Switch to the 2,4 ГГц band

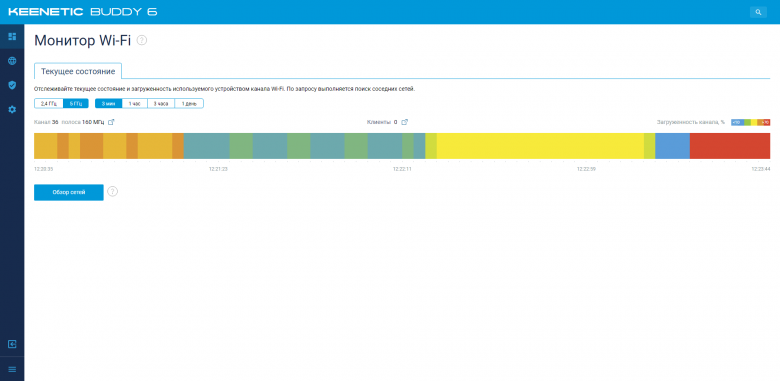click(49, 103)
